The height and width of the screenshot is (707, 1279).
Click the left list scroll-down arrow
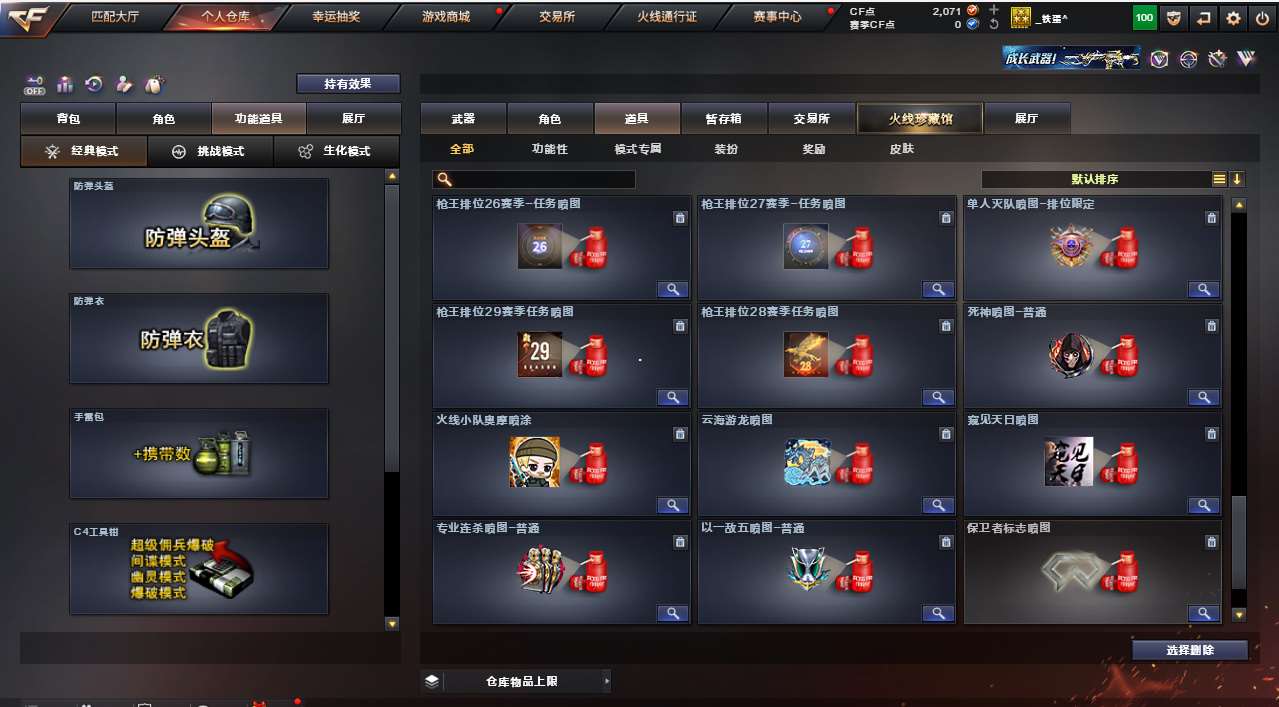point(392,624)
